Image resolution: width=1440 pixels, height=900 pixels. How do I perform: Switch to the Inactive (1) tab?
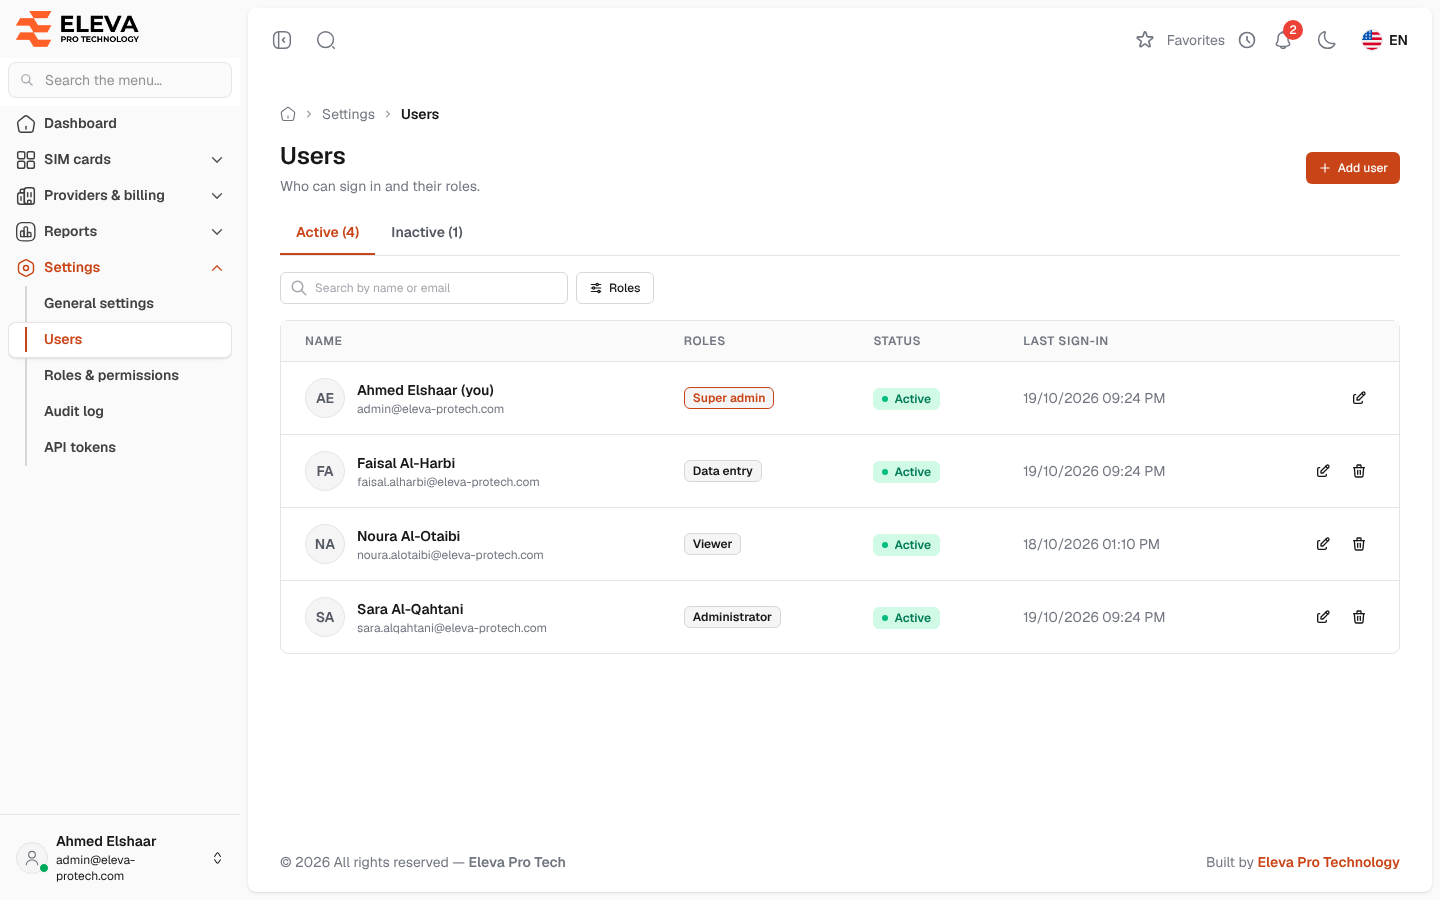click(x=427, y=232)
